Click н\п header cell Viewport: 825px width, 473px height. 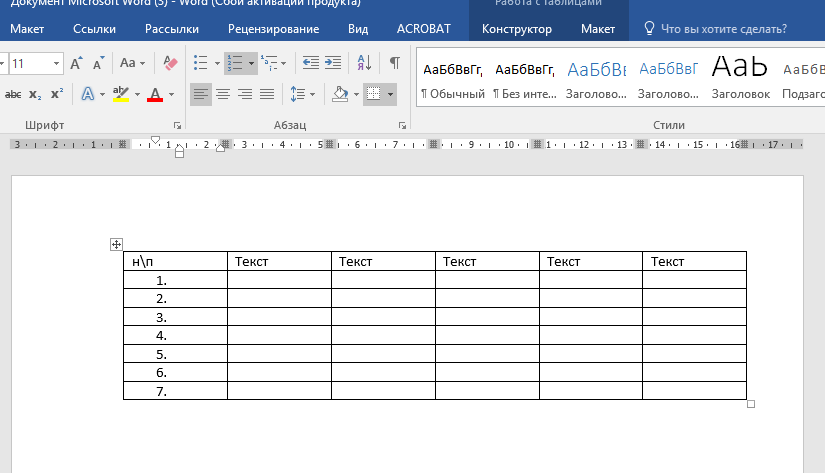pyautogui.click(x=175, y=261)
